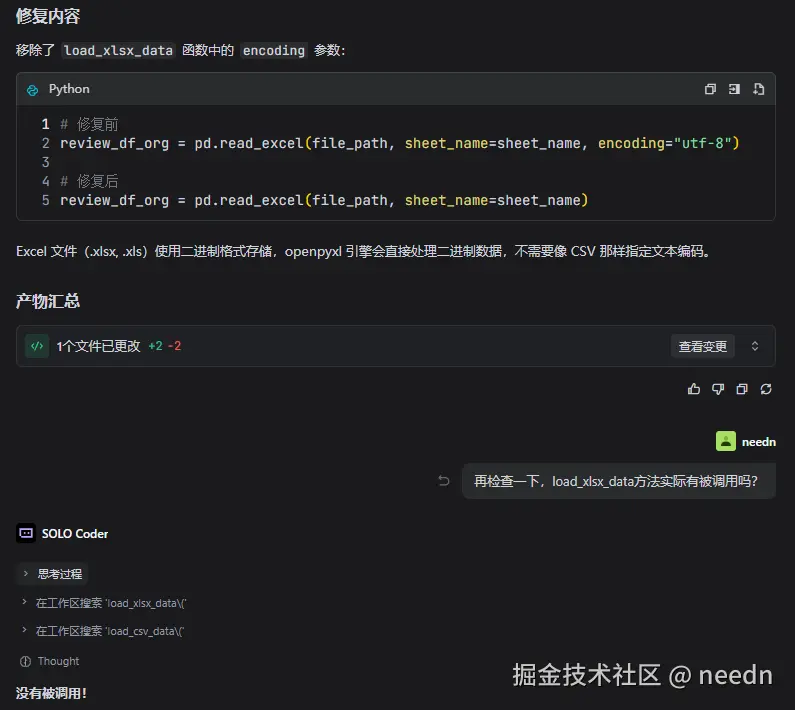Click code line 2 with encoding="utf-8"
The width and height of the screenshot is (795, 710).
[x=400, y=144]
